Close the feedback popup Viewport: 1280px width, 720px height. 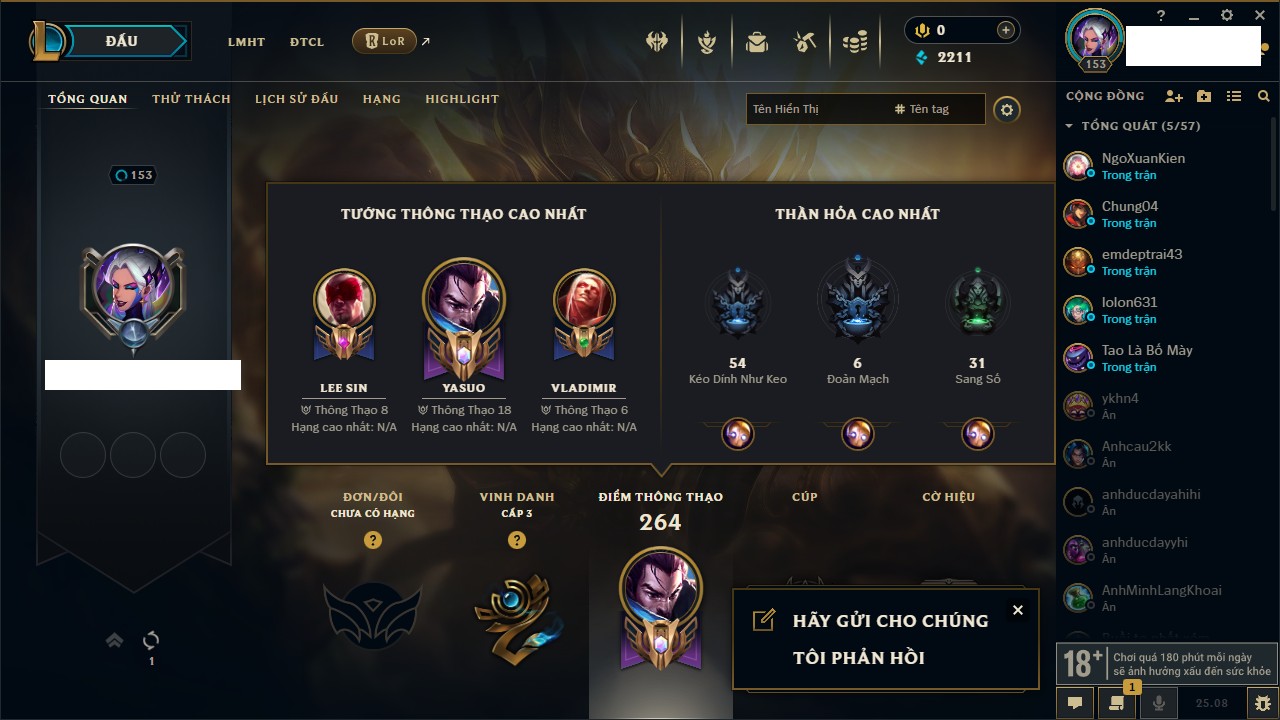[x=1018, y=610]
